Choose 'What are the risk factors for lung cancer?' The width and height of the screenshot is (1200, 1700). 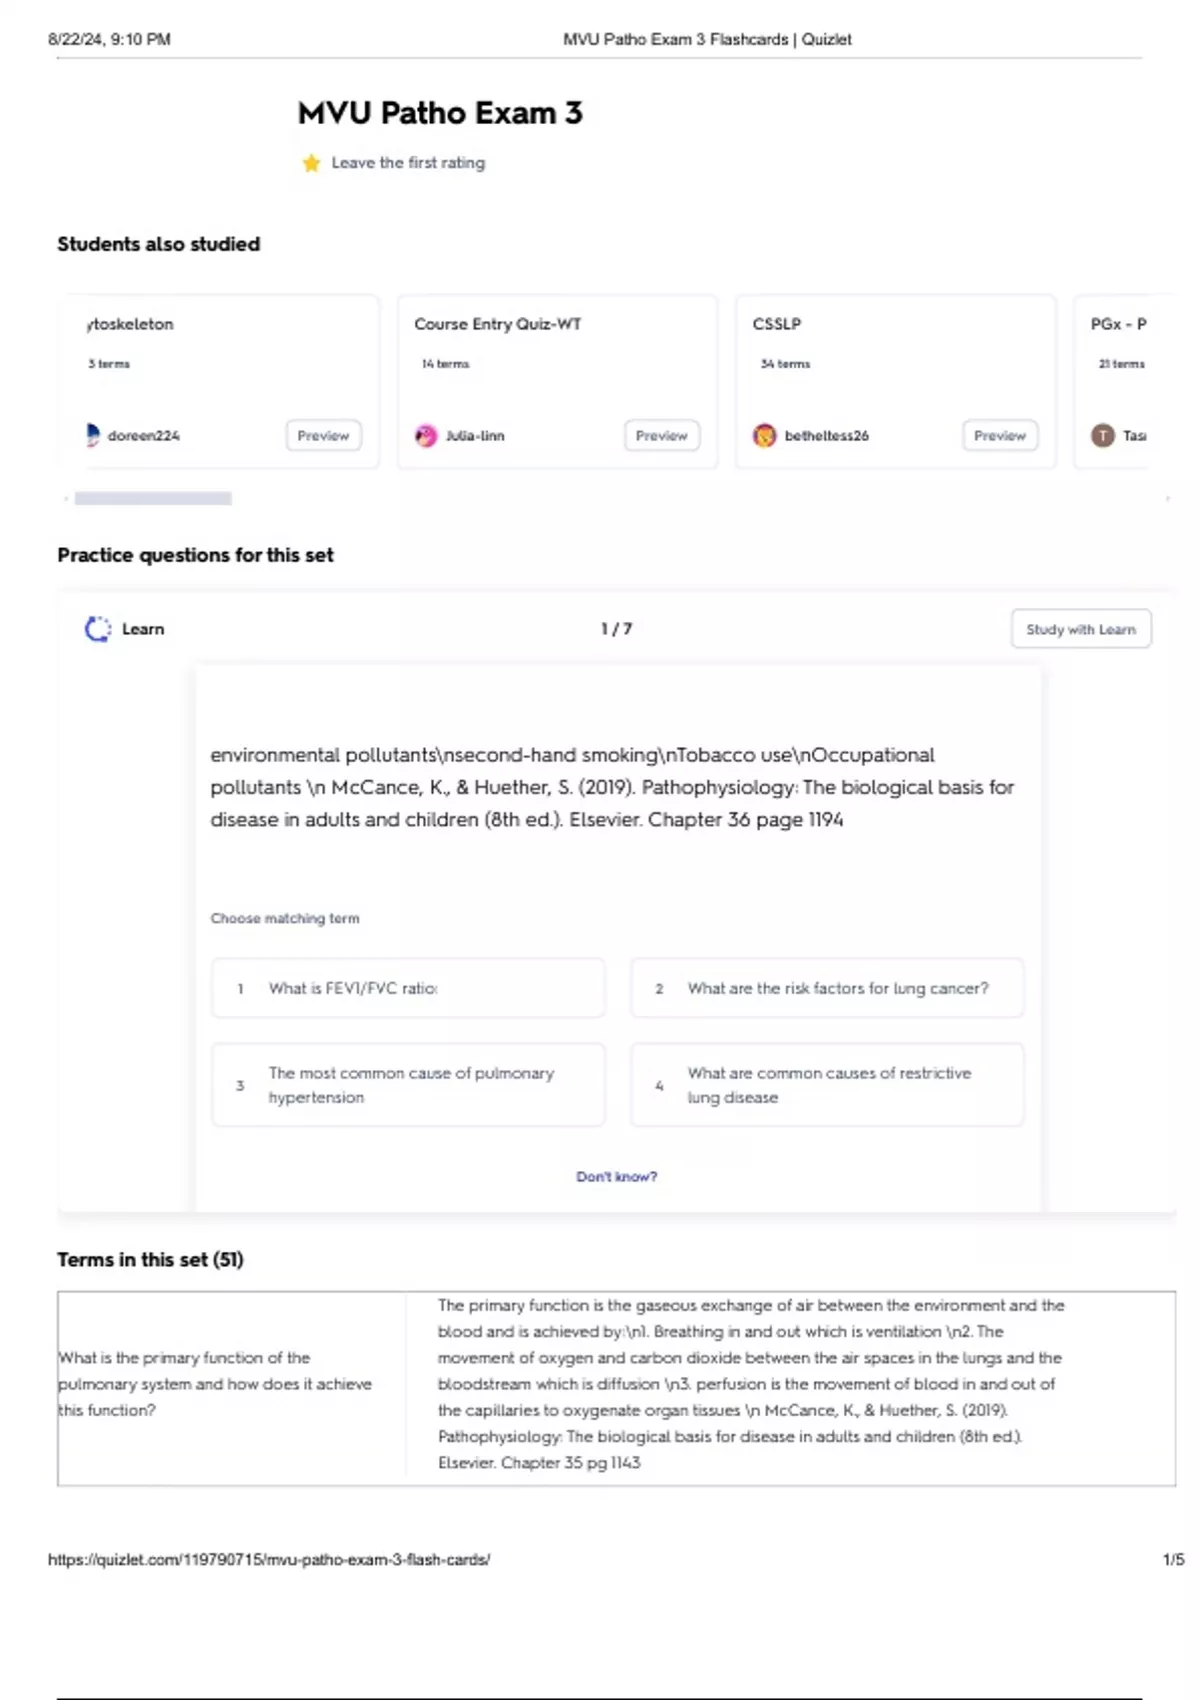[x=826, y=988]
